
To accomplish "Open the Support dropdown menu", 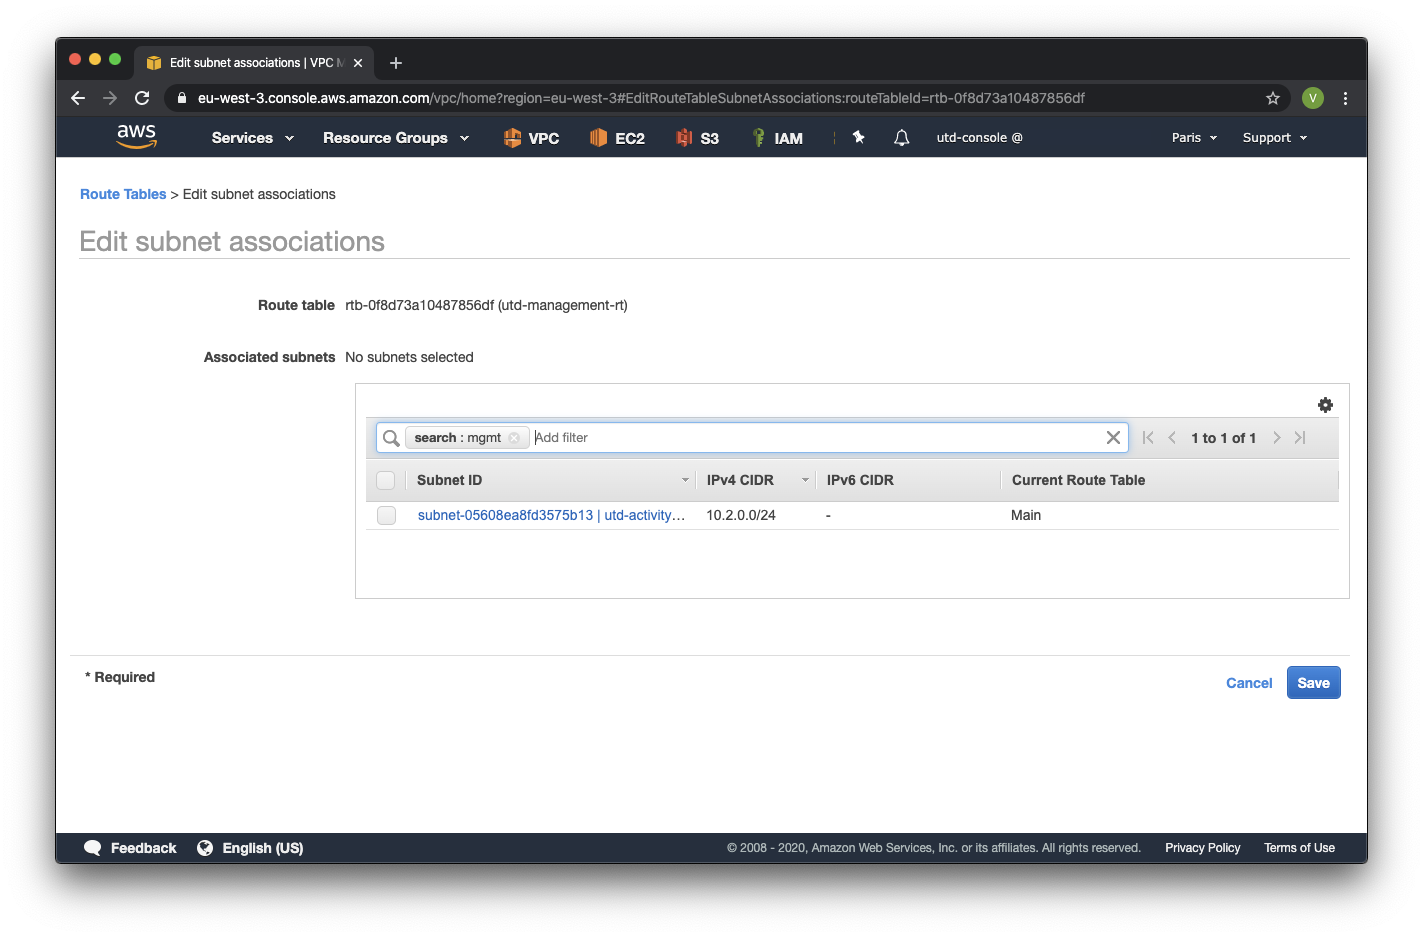I will [x=1275, y=138].
